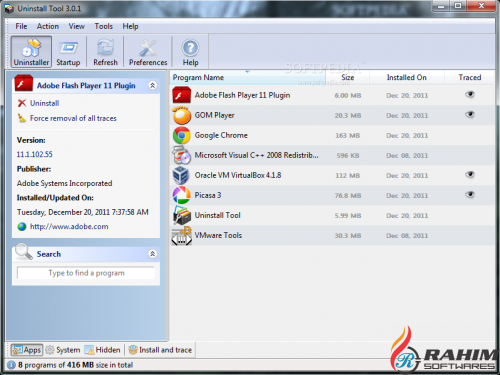Open the Action menu

pos(48,26)
